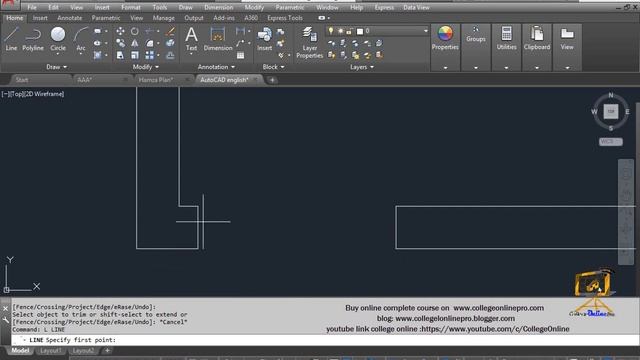Click the Leader annotation icon
The image size is (640, 360).
[x=240, y=43]
